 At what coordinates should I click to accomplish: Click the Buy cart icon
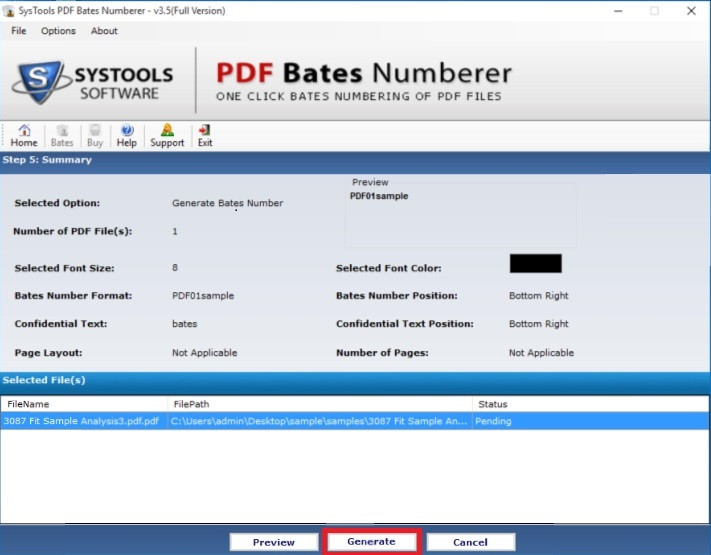tap(95, 136)
